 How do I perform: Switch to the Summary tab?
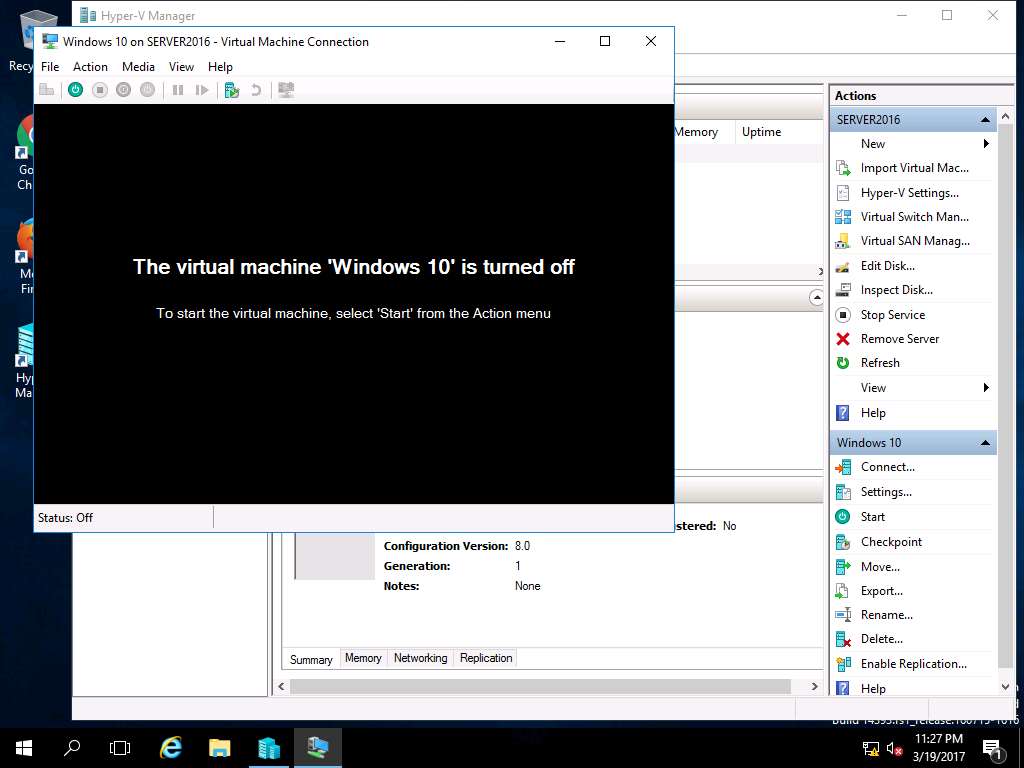pos(311,659)
